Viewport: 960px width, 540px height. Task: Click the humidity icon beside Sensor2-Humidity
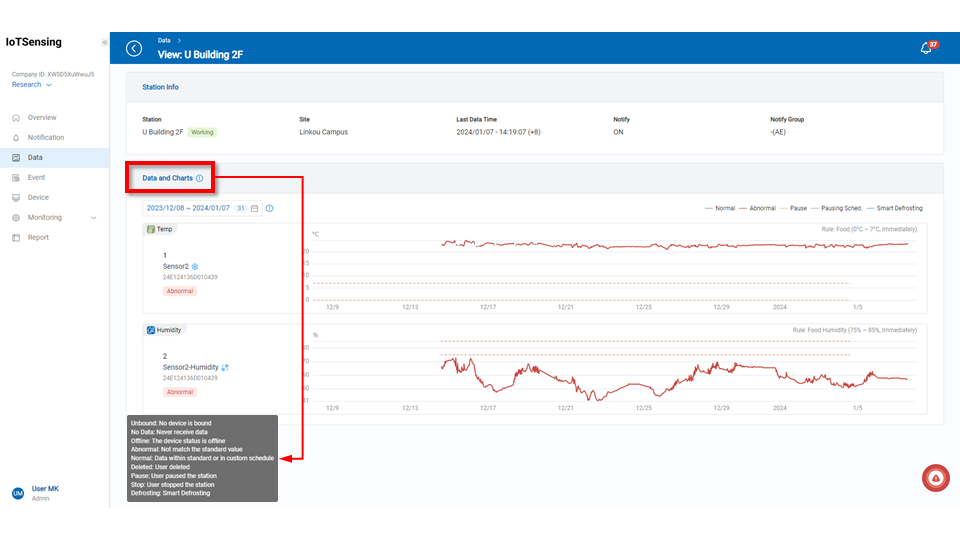(225, 367)
